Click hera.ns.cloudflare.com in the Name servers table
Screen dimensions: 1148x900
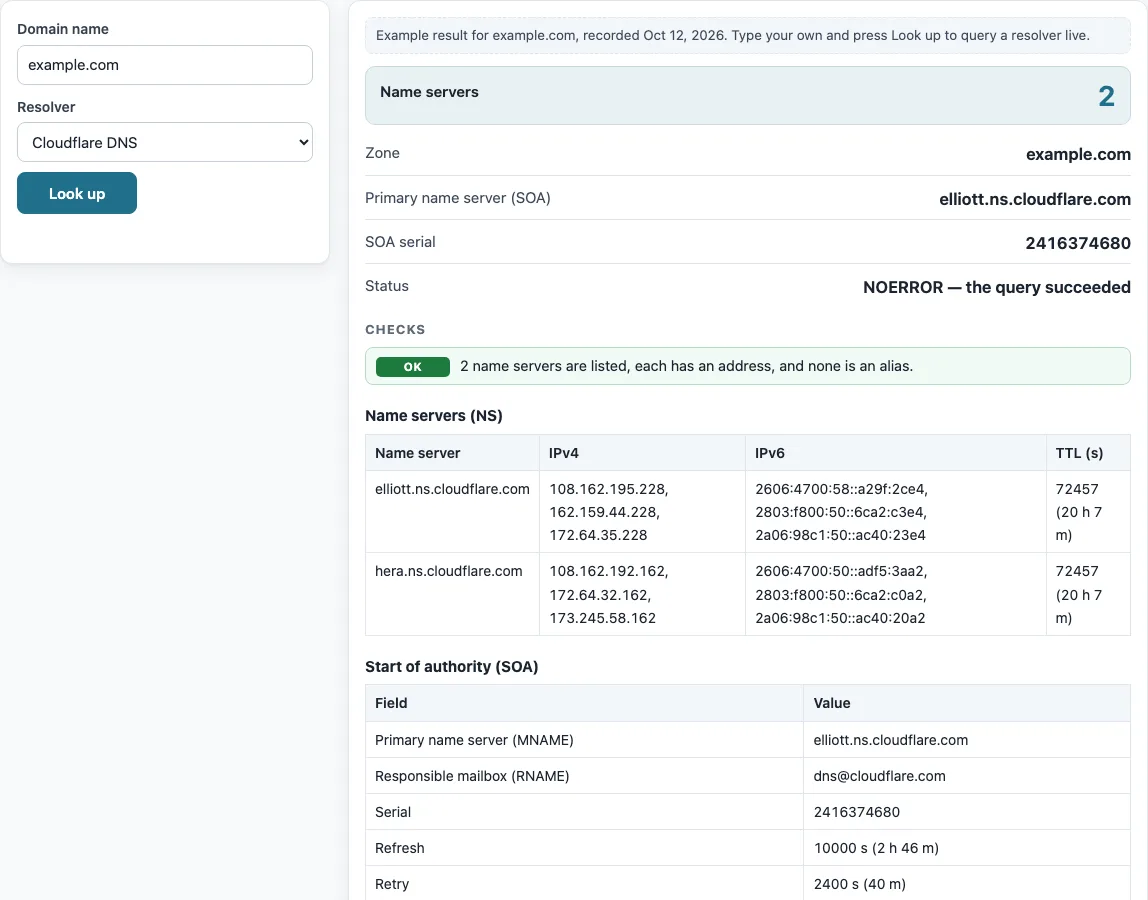click(448, 571)
